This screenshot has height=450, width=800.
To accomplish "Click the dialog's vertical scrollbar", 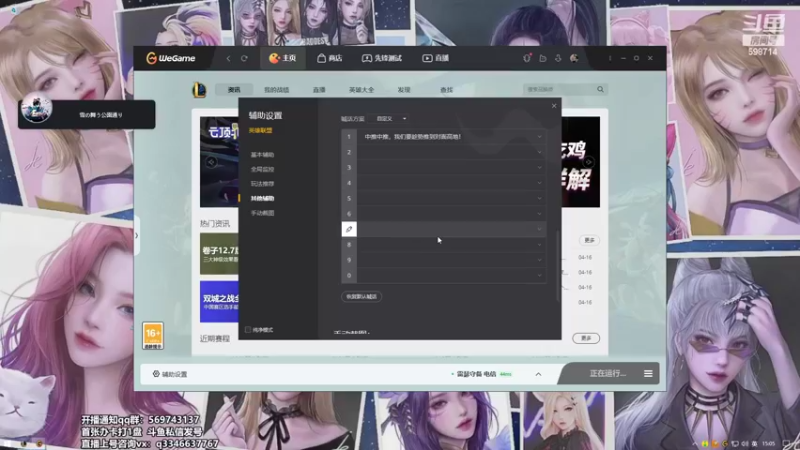I will point(558,265).
